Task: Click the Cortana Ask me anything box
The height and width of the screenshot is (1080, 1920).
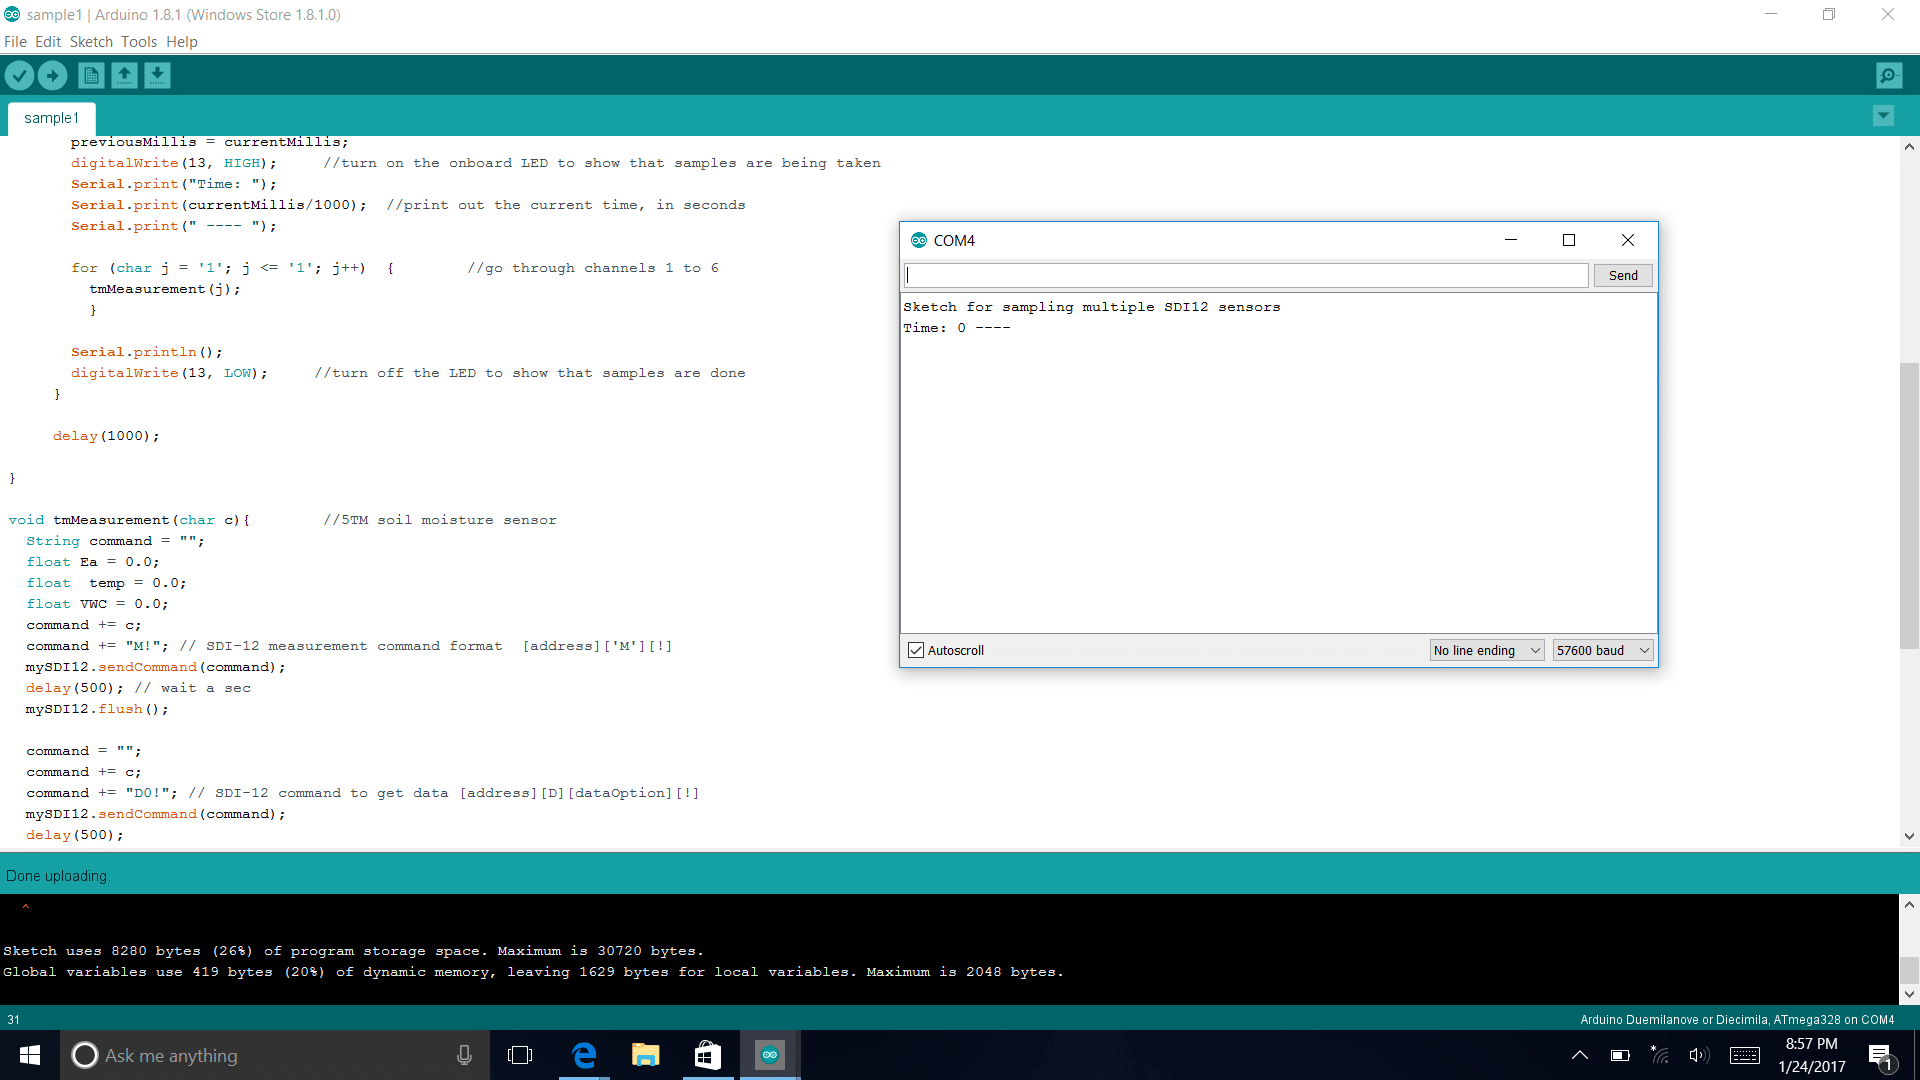Action: [x=260, y=1055]
